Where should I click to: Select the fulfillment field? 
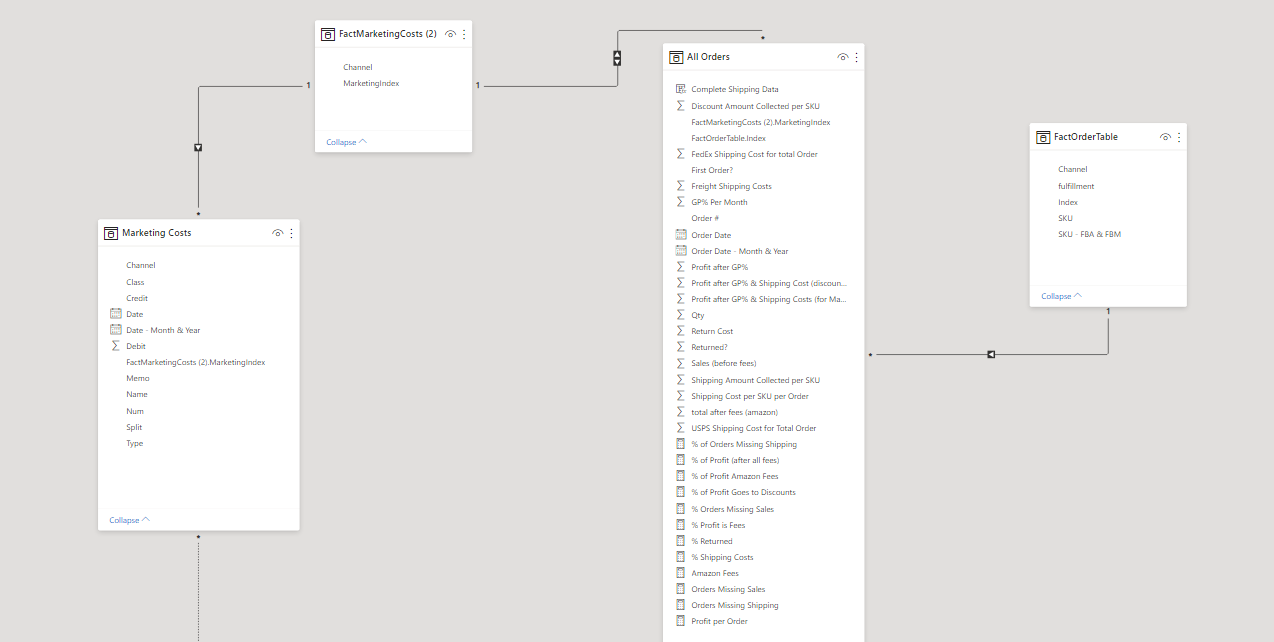point(1076,186)
